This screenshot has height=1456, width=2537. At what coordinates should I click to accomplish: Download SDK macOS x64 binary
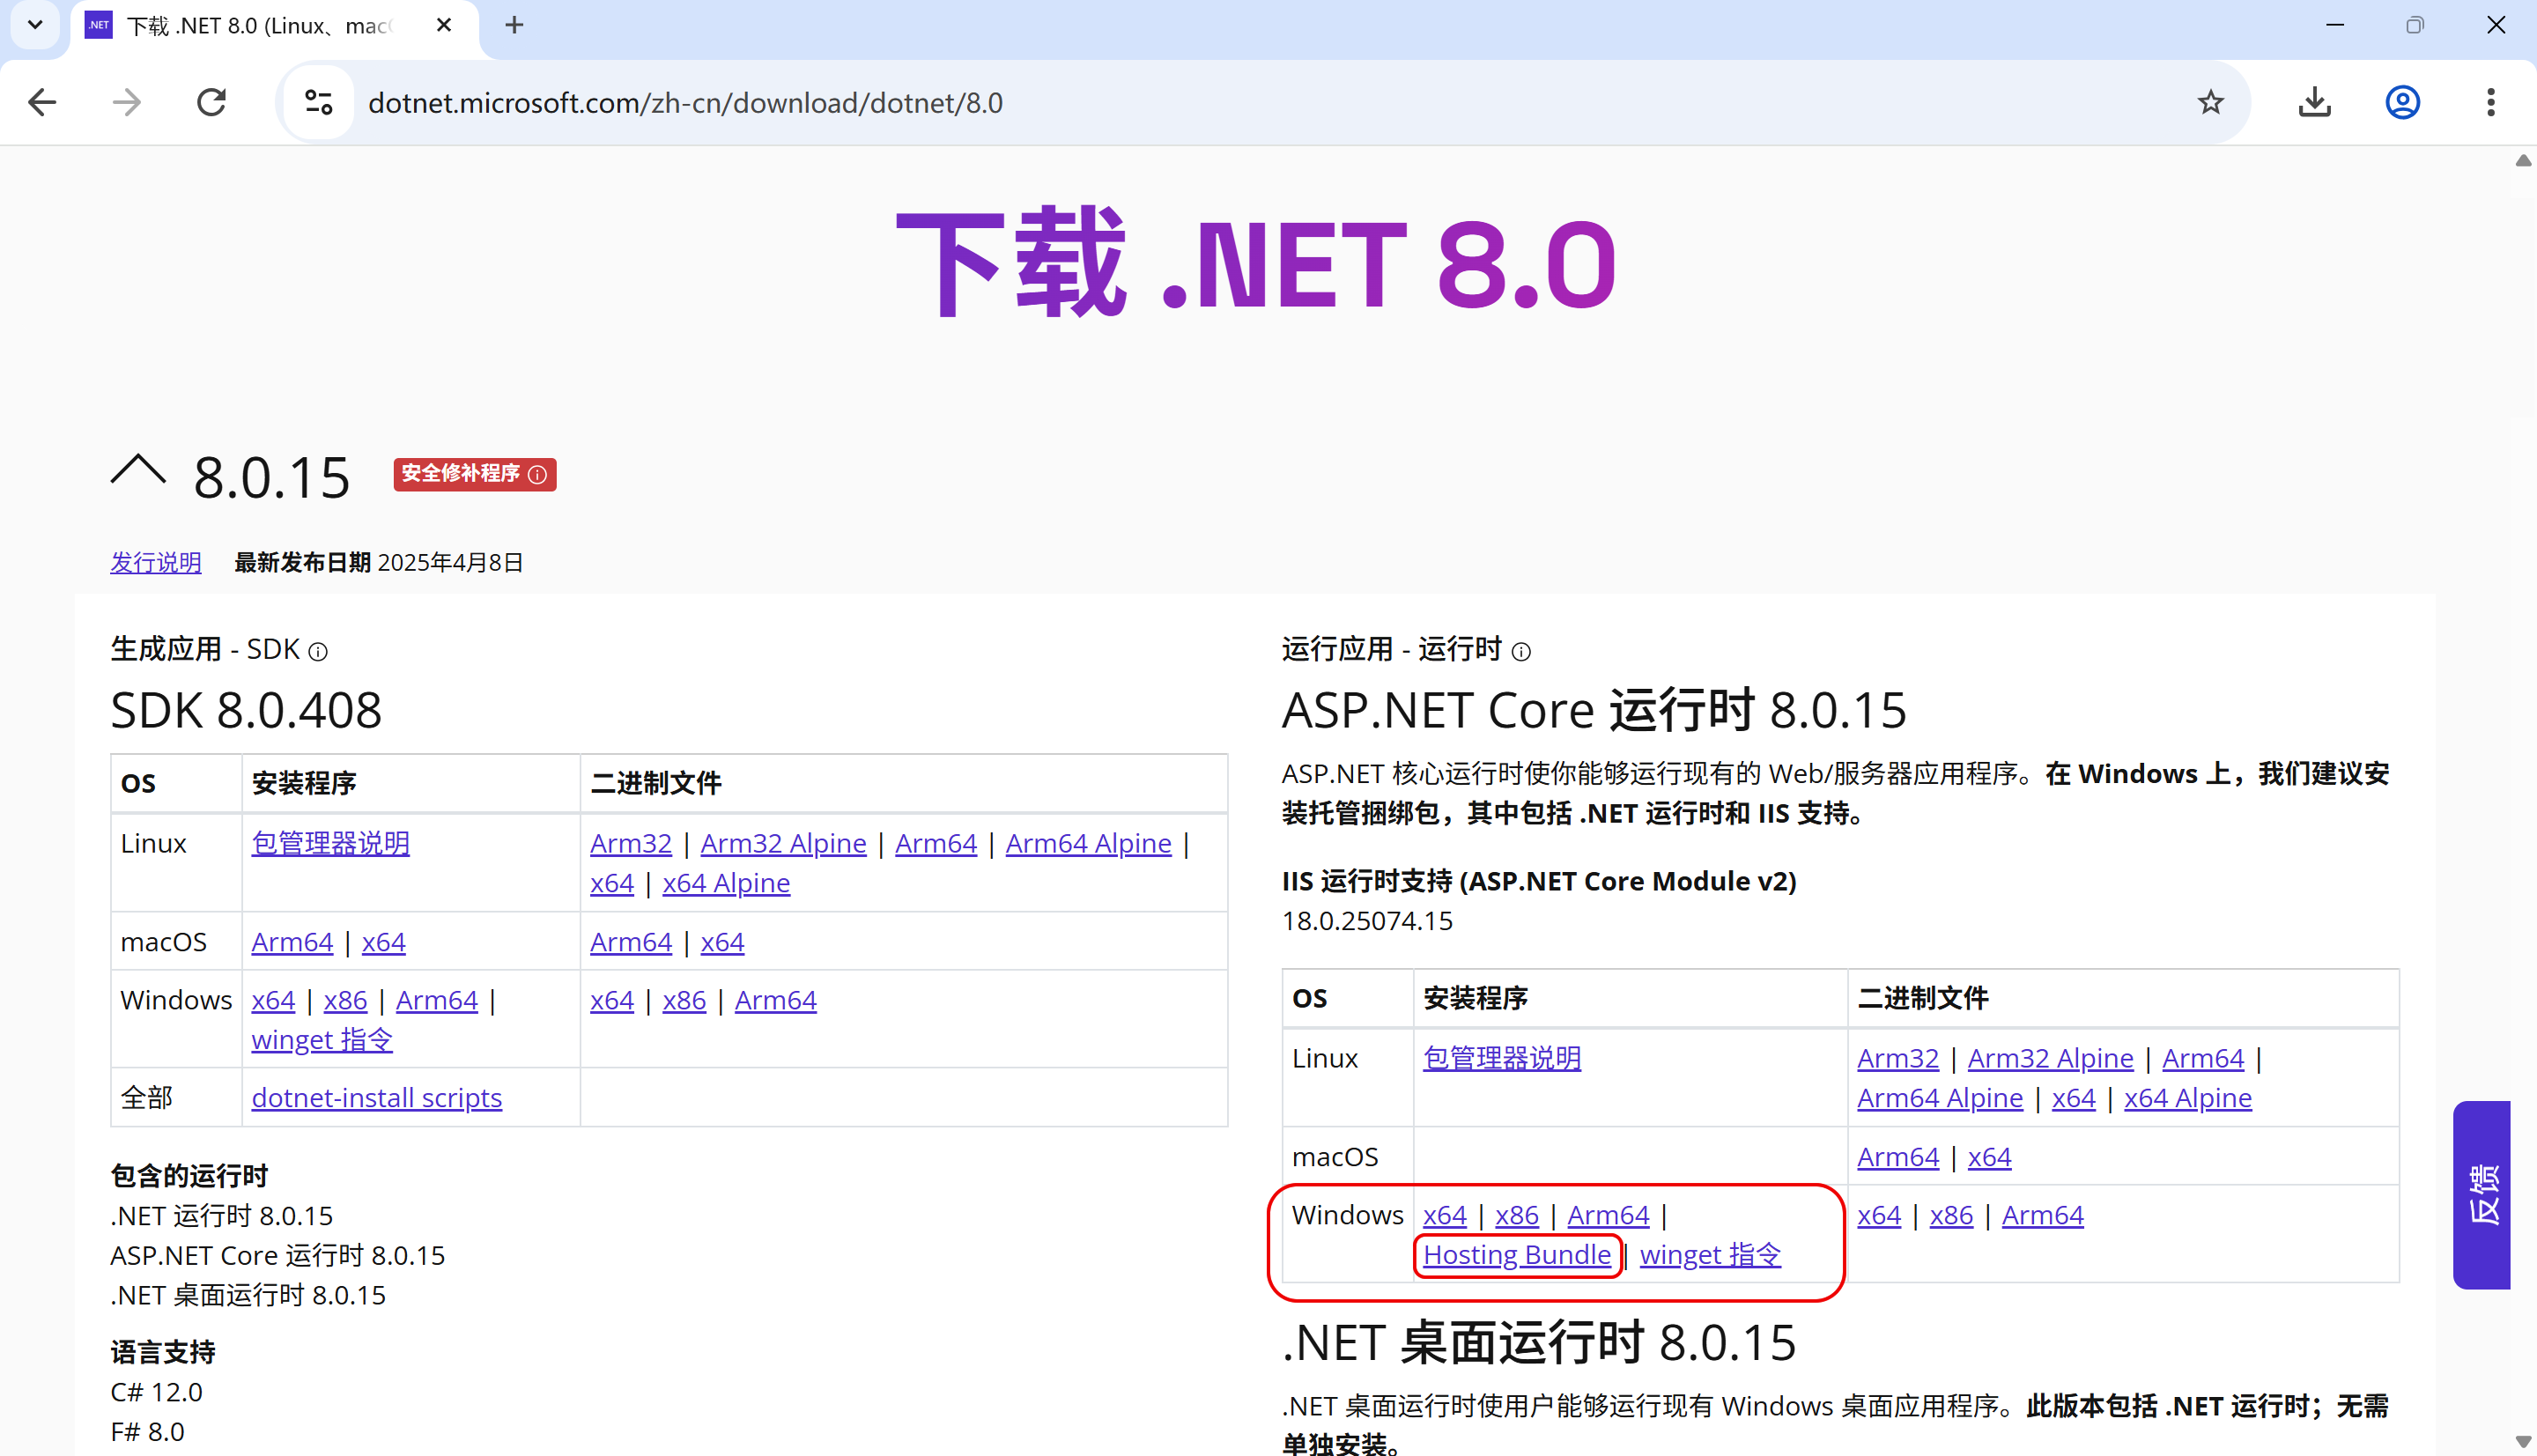tap(722, 942)
